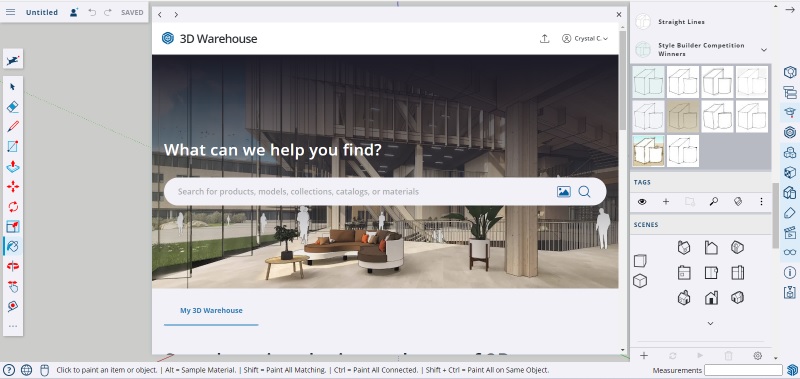800x379 pixels.
Task: Select the Orbit tool
Action: 13,266
